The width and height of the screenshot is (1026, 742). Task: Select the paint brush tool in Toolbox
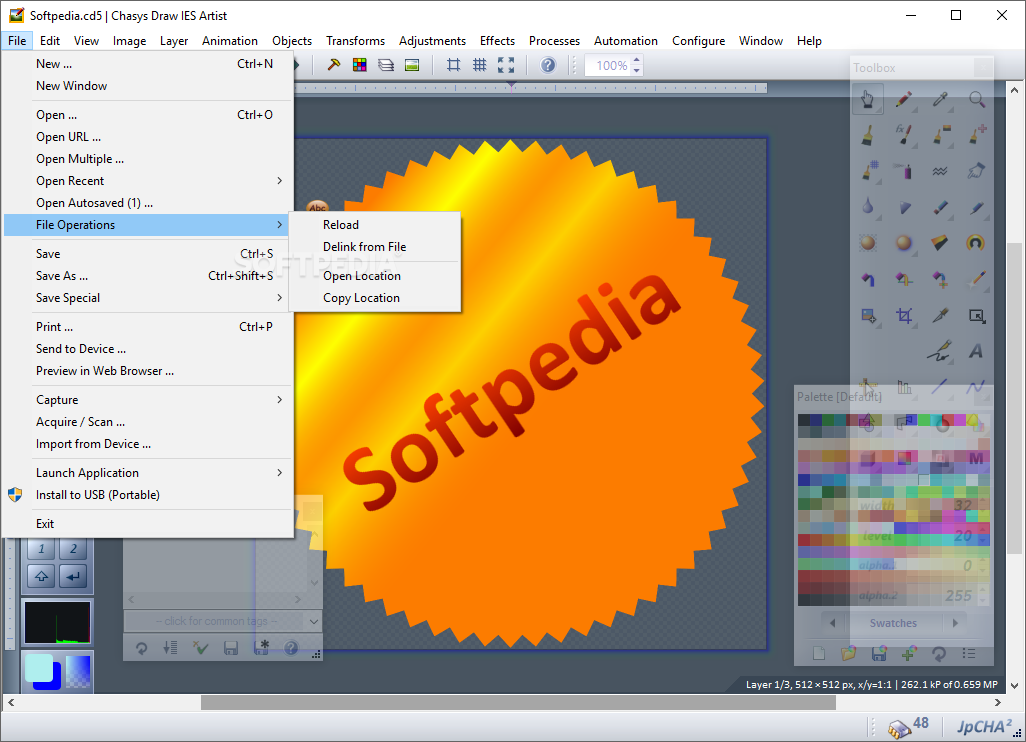pos(868,135)
